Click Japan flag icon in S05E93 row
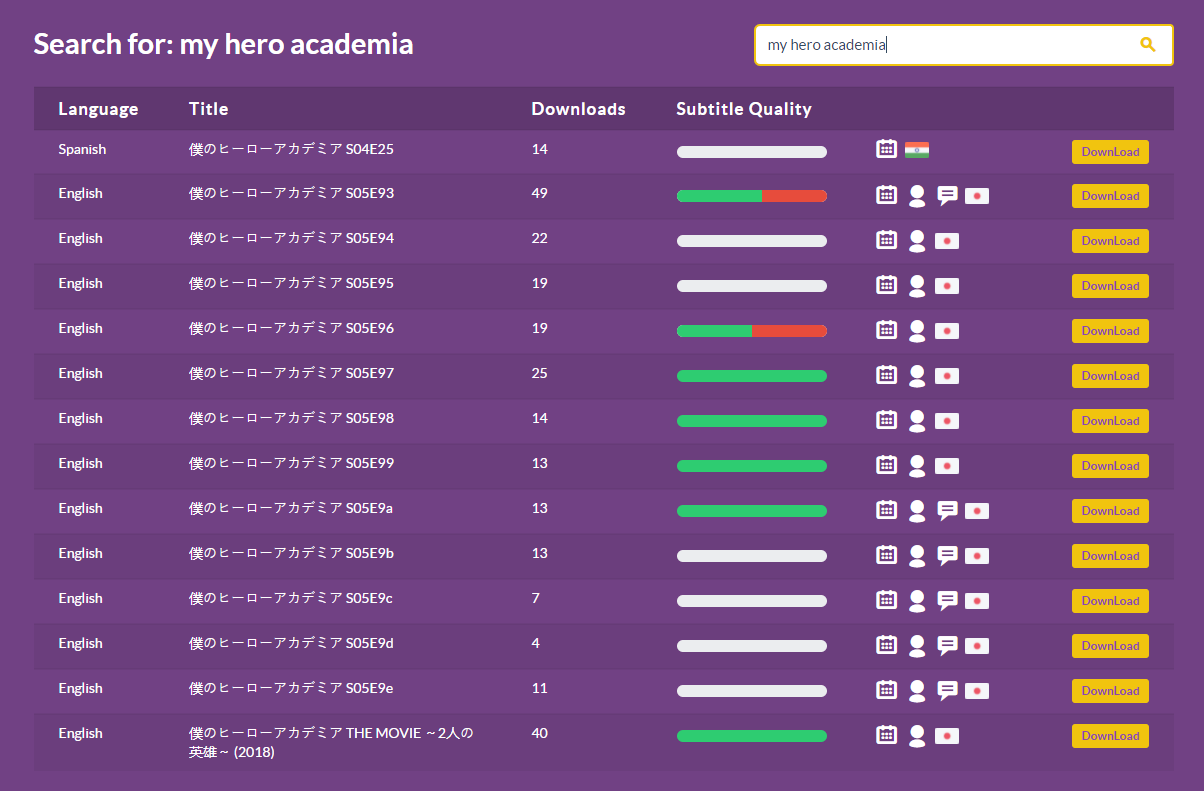Viewport: 1204px width, 791px height. point(977,196)
